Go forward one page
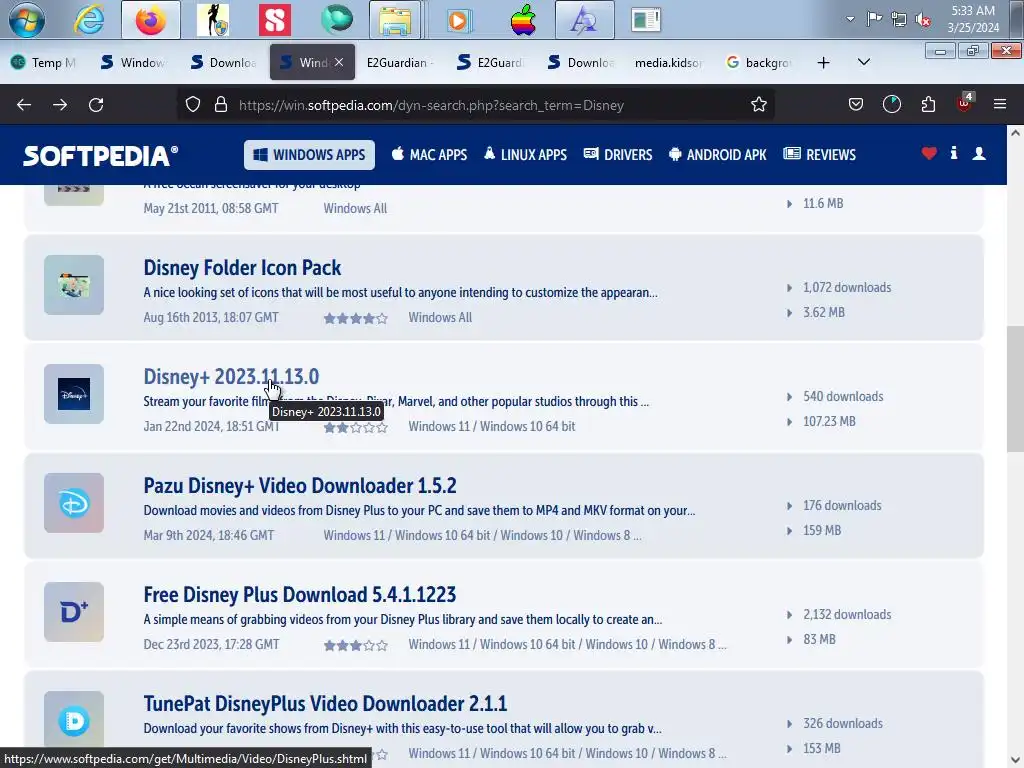The width and height of the screenshot is (1024, 768). (60, 104)
